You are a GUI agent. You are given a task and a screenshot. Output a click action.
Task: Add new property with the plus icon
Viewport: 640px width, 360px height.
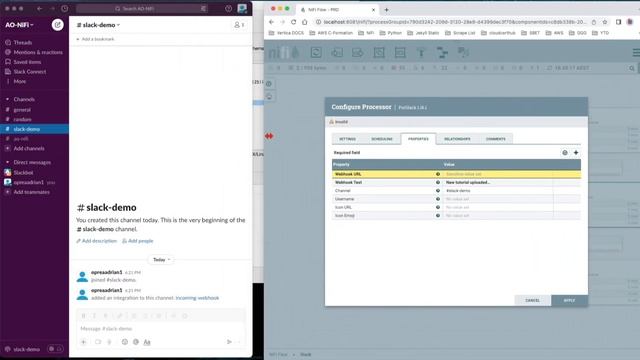[576, 153]
